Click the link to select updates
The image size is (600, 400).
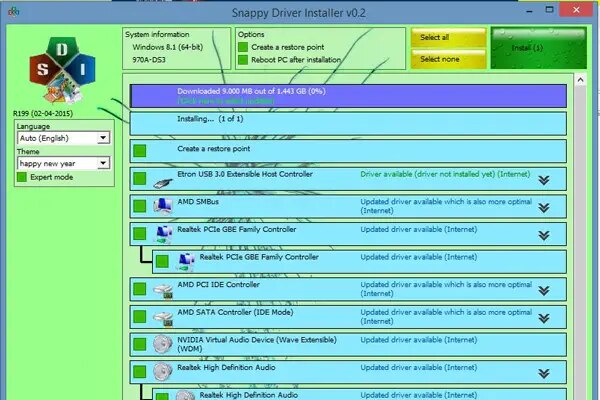(x=226, y=101)
